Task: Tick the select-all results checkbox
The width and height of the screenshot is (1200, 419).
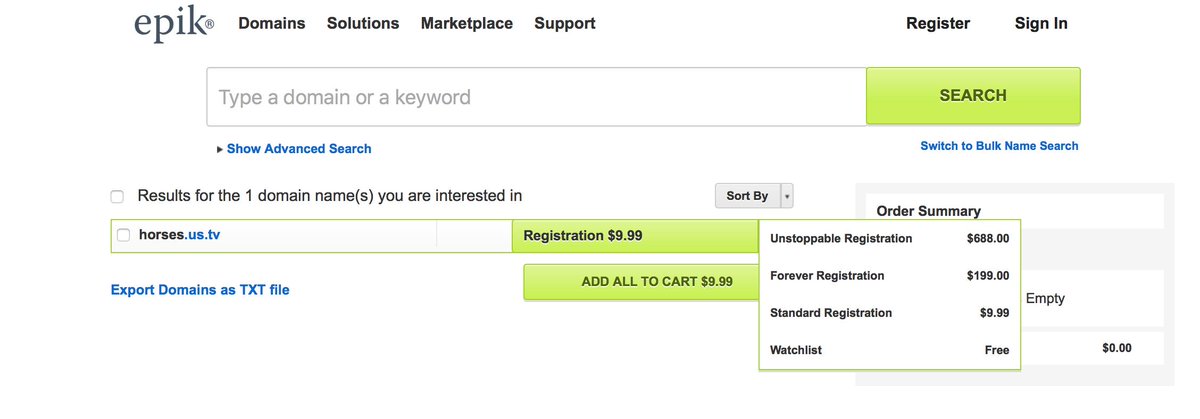Action: [x=117, y=197]
